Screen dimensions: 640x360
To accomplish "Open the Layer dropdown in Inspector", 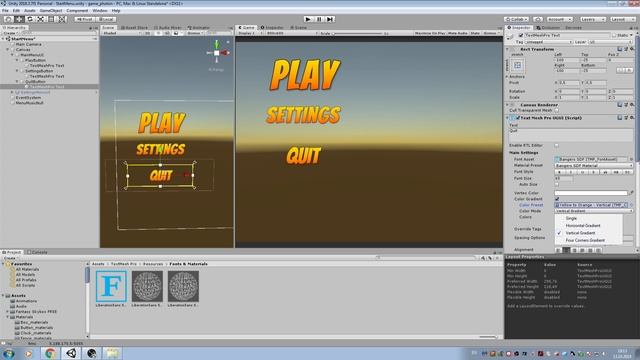I will [x=610, y=42].
